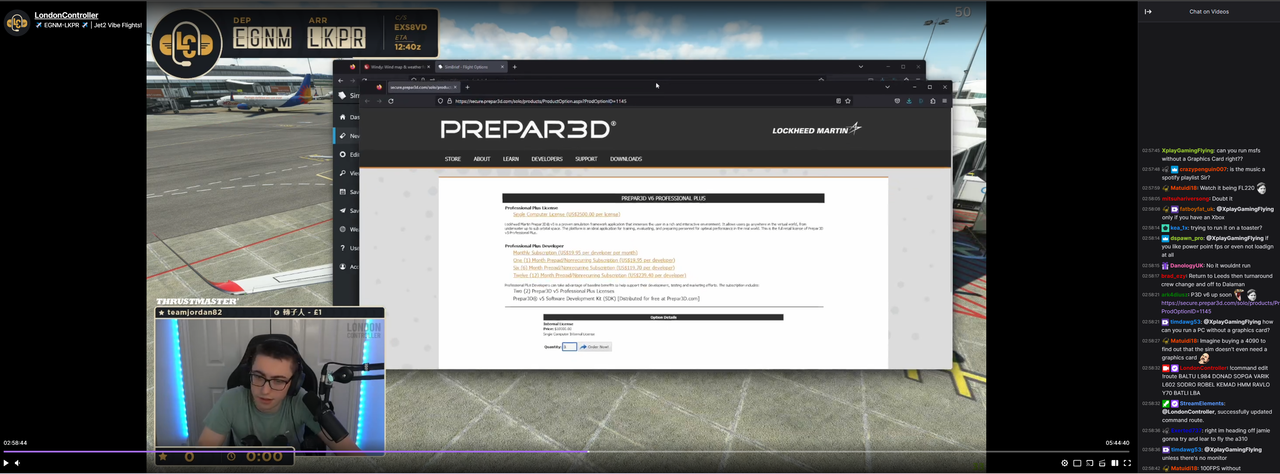List all tabs dropdown in SimBrief window
The image size is (1280, 474).
(861, 67)
